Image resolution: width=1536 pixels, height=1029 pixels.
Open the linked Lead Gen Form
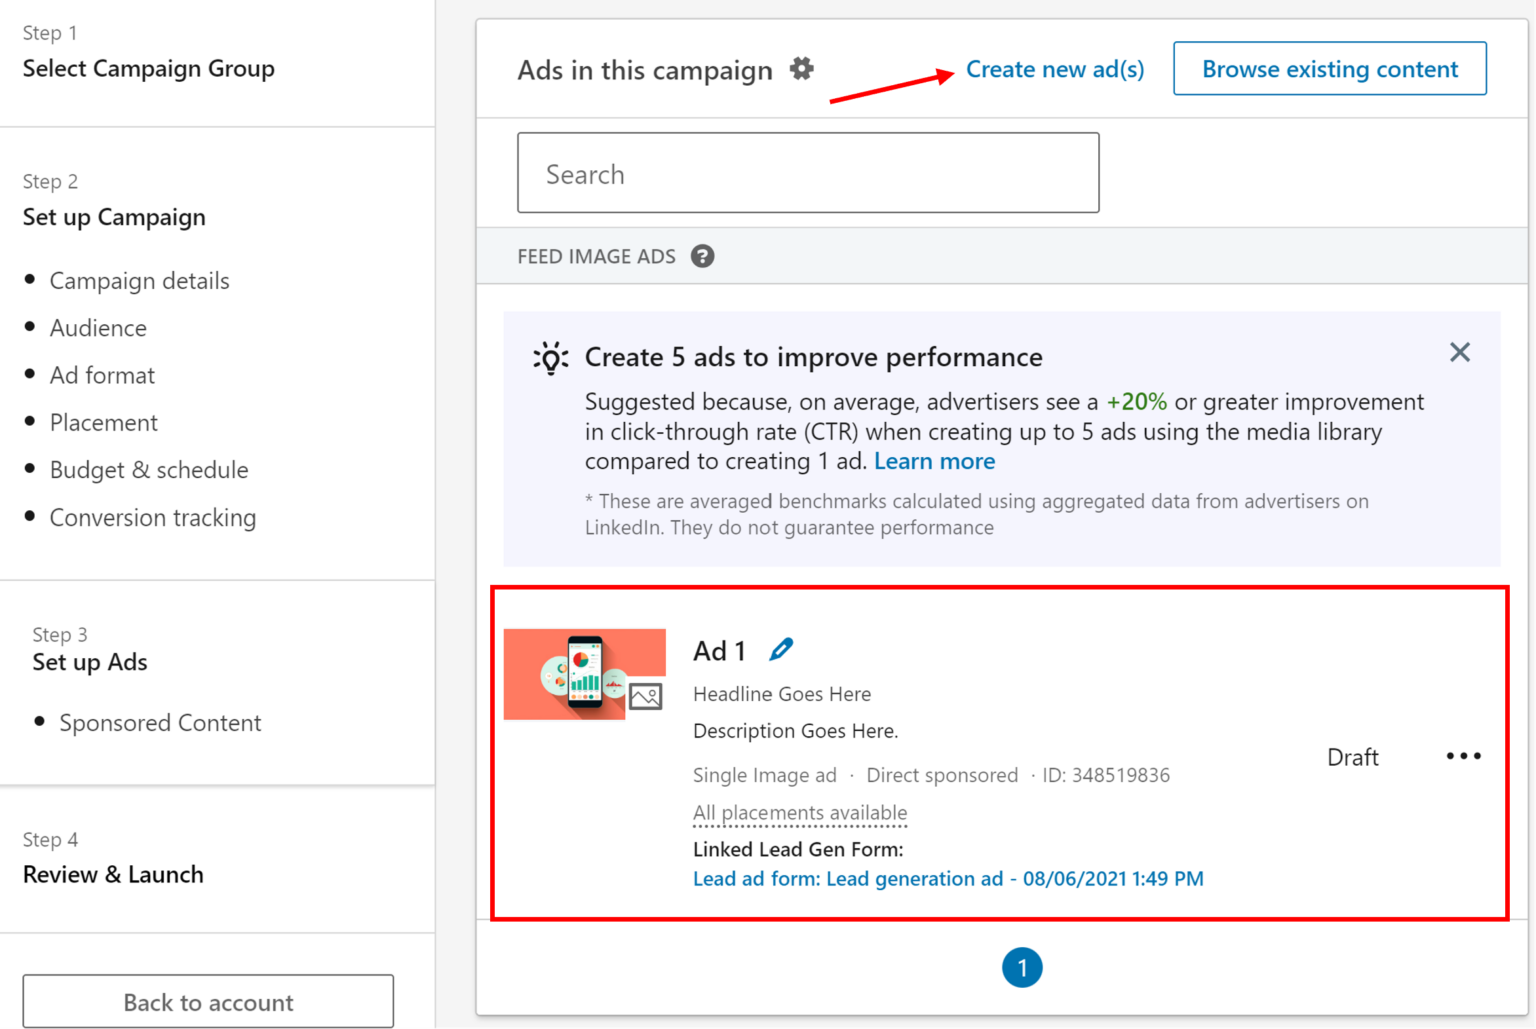[947, 878]
